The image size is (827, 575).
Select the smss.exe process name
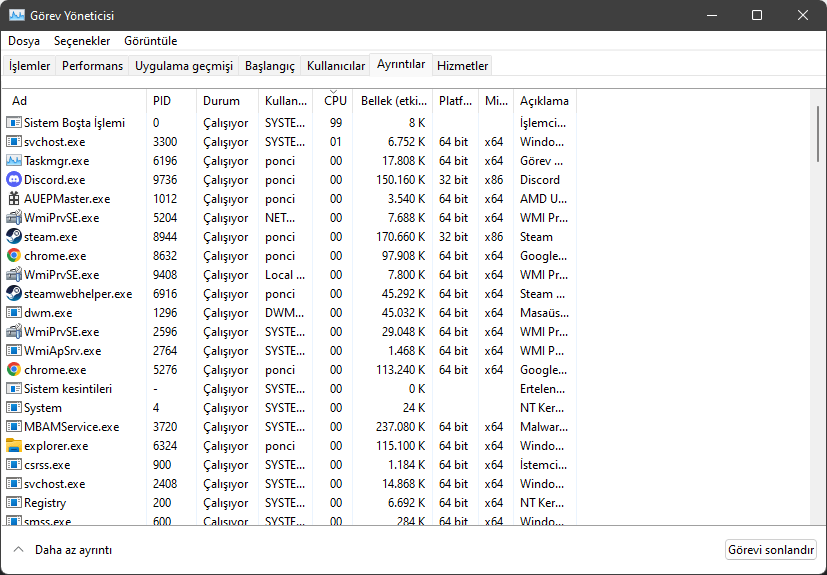[47, 522]
